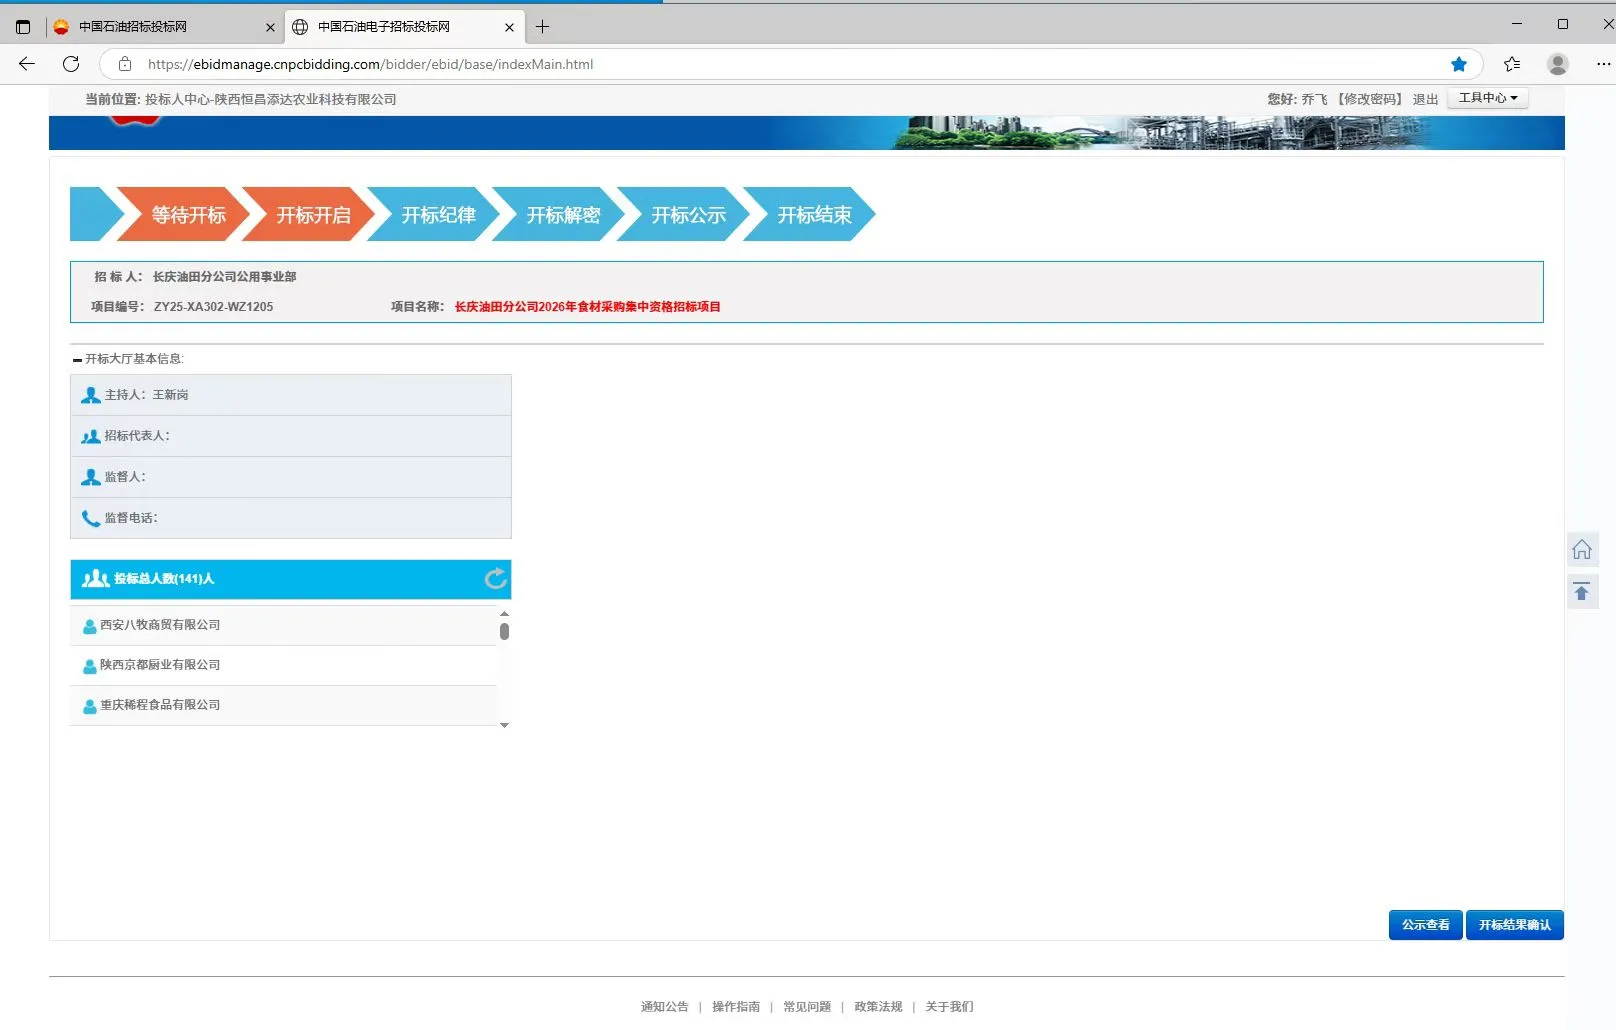The width and height of the screenshot is (1616, 1030).
Task: Go to the 开标结束 step
Action: coord(810,214)
